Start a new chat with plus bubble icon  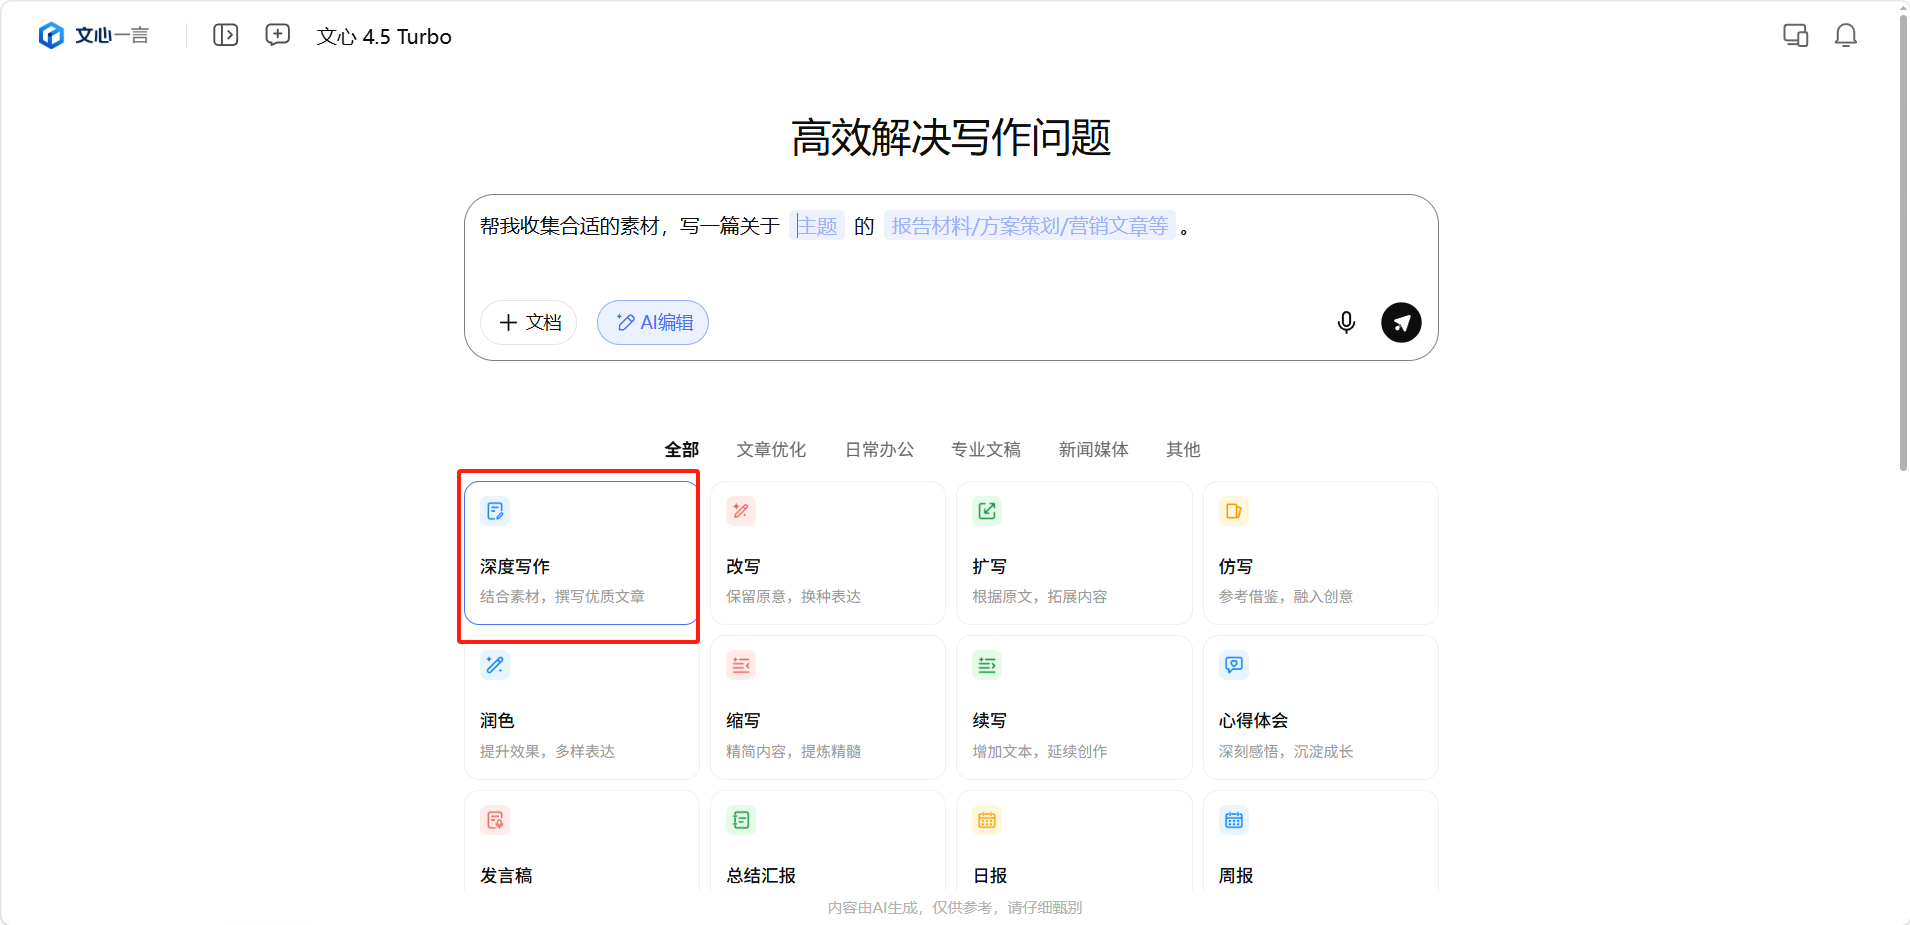[278, 35]
